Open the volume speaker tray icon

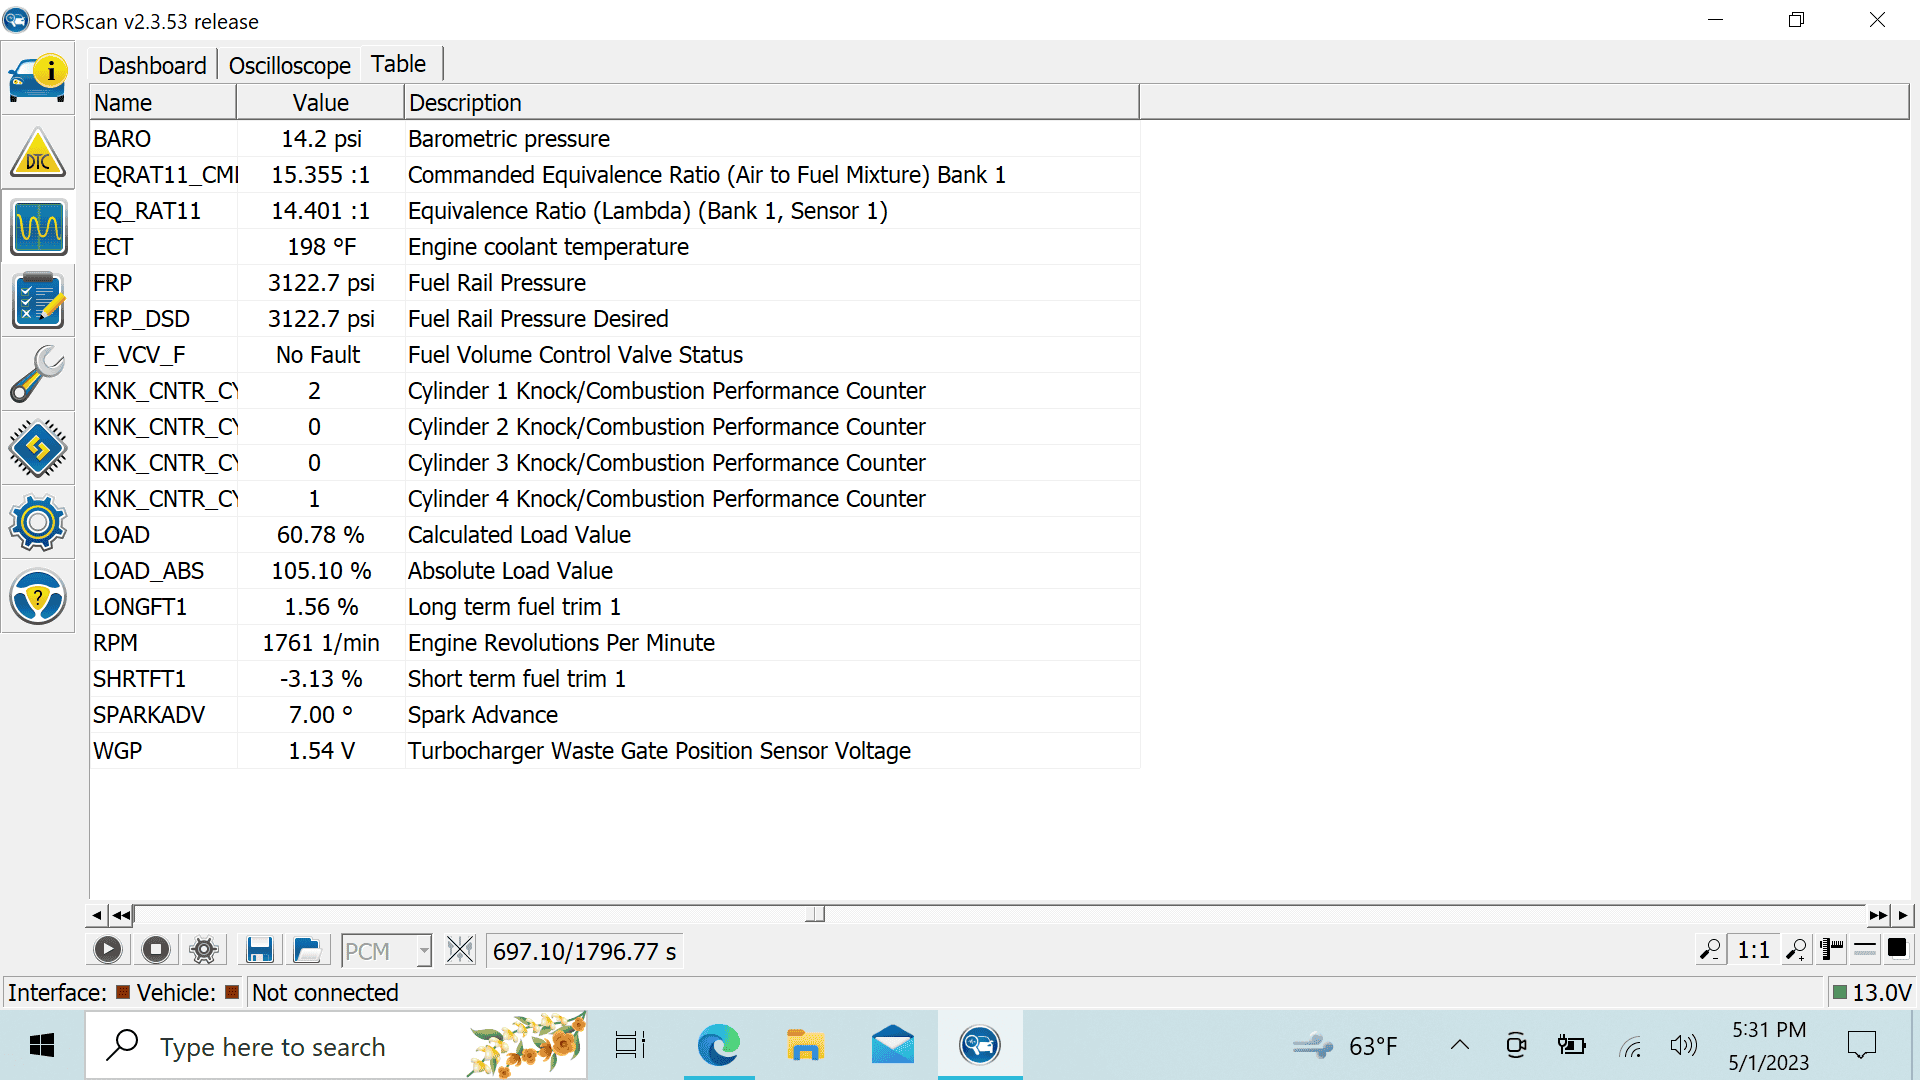(1683, 1046)
